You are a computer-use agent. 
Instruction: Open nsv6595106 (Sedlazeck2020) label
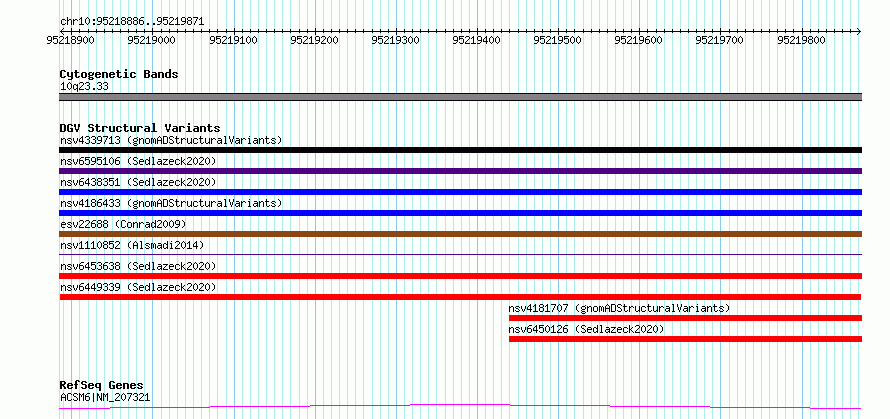(138, 161)
